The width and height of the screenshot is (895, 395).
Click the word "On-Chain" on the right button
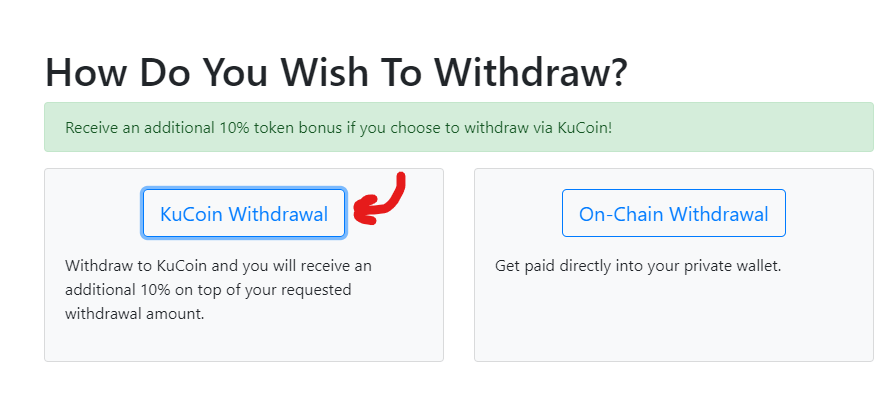[621, 214]
